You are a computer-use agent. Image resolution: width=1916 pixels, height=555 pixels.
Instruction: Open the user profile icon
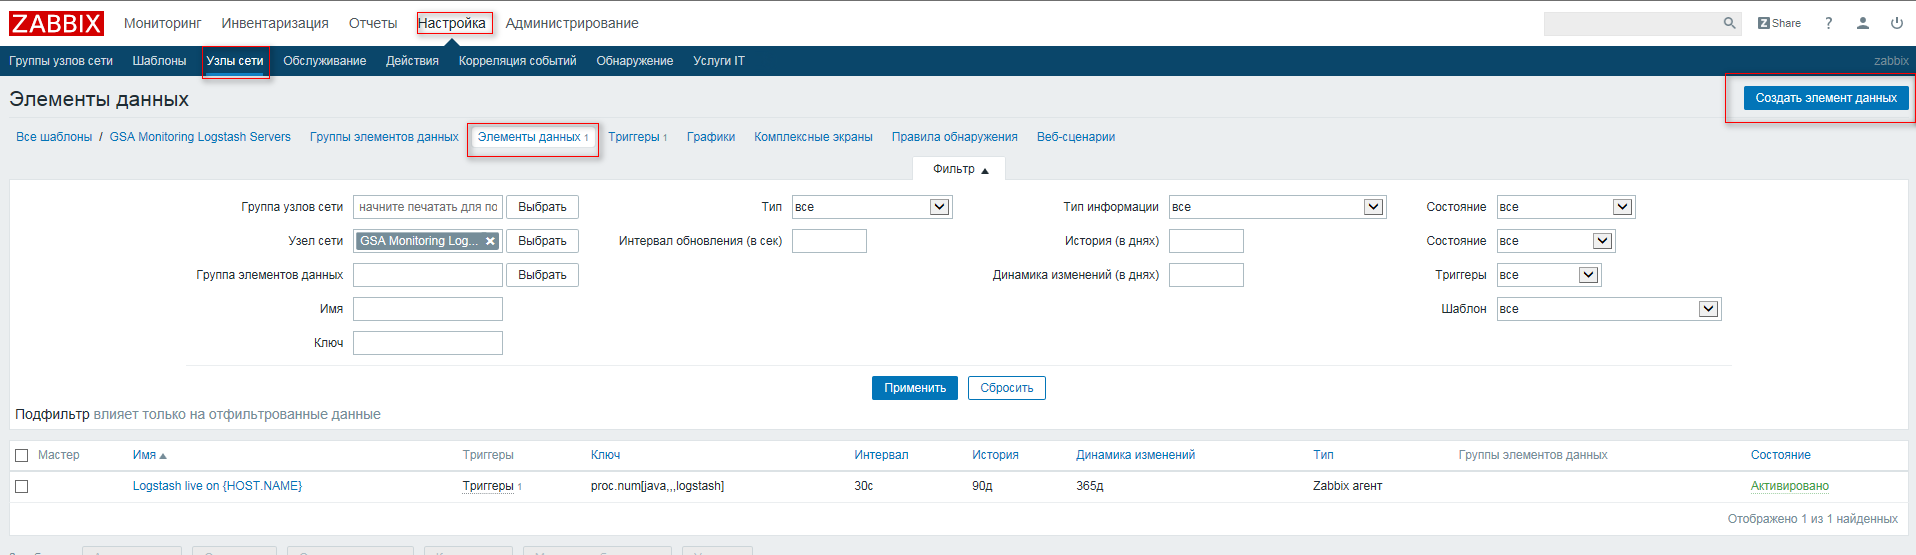pyautogui.click(x=1862, y=23)
